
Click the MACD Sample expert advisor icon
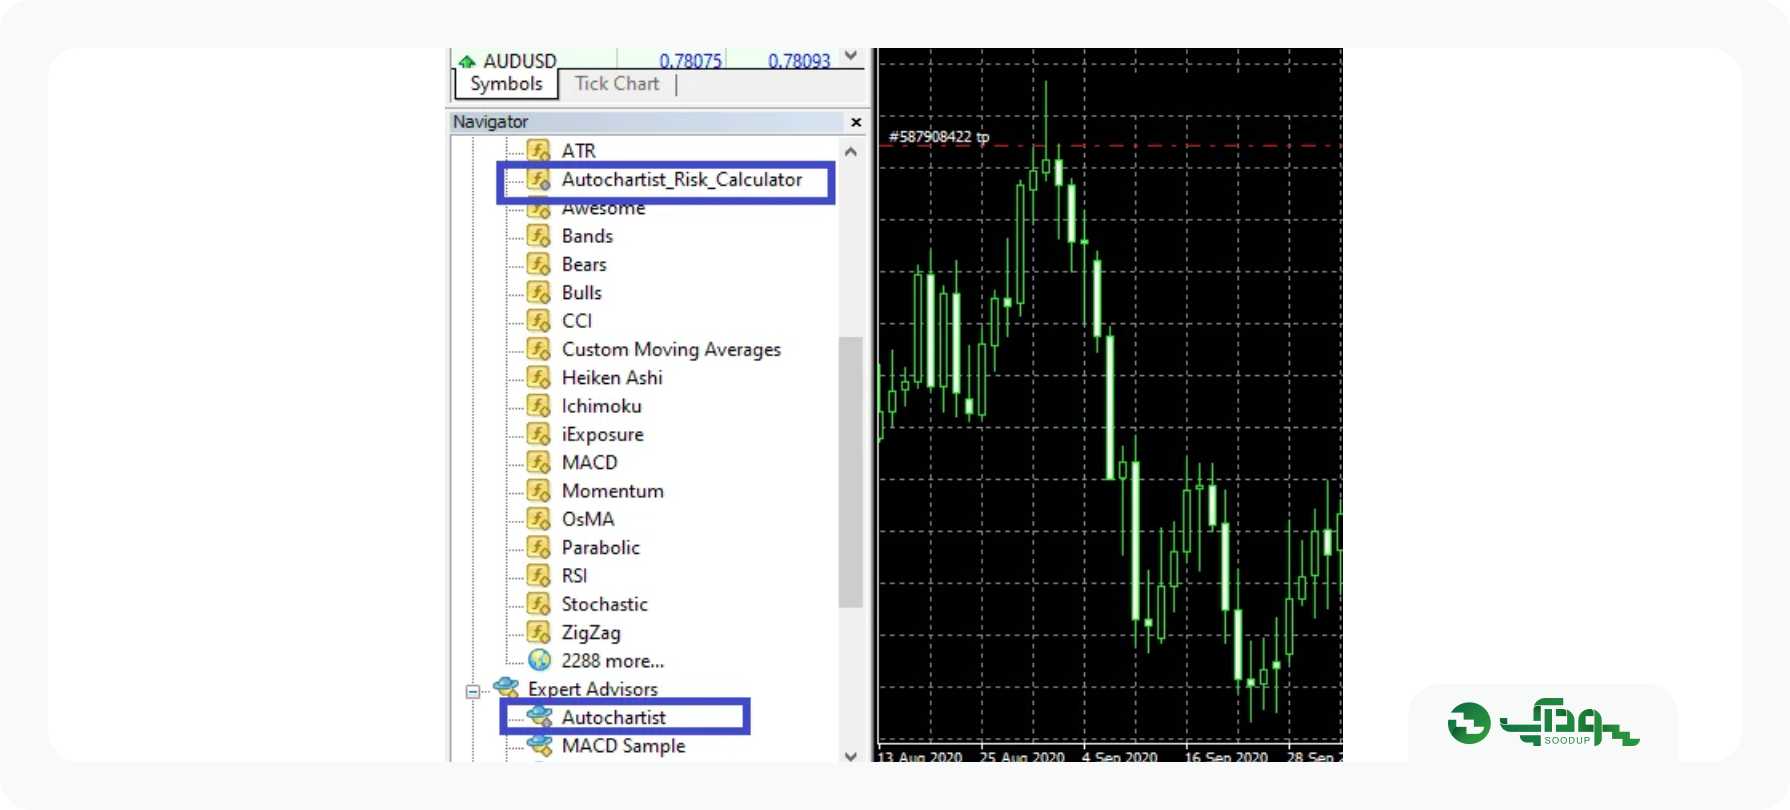(x=540, y=745)
